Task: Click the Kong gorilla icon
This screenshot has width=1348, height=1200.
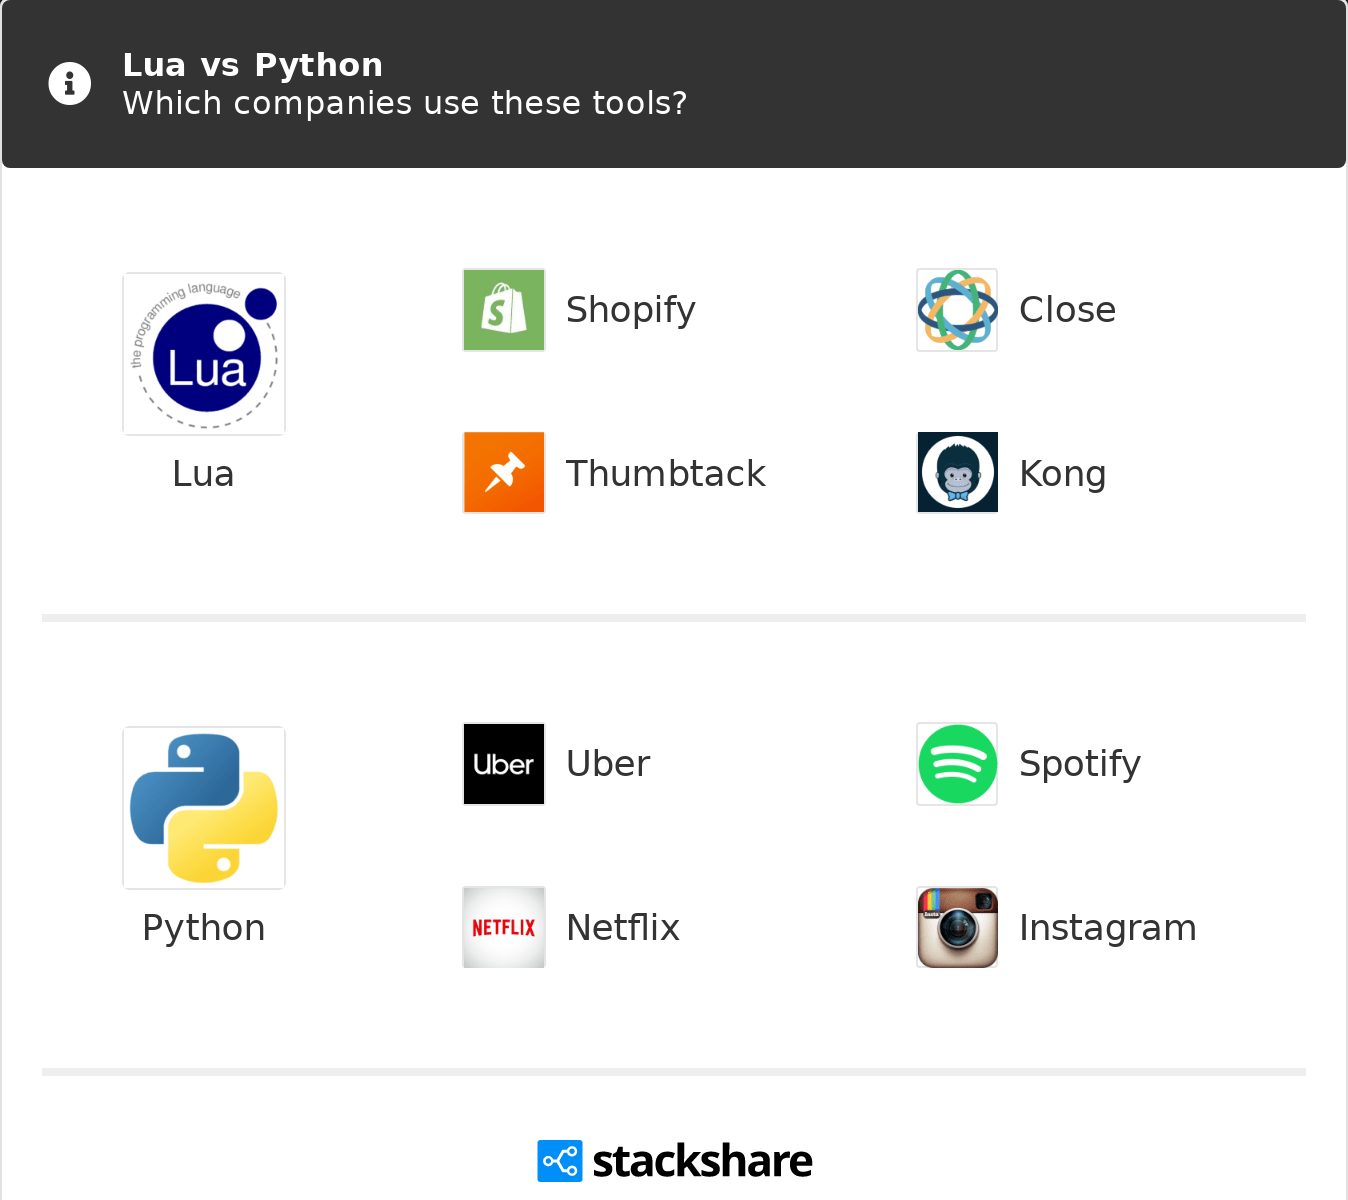Action: 957,473
